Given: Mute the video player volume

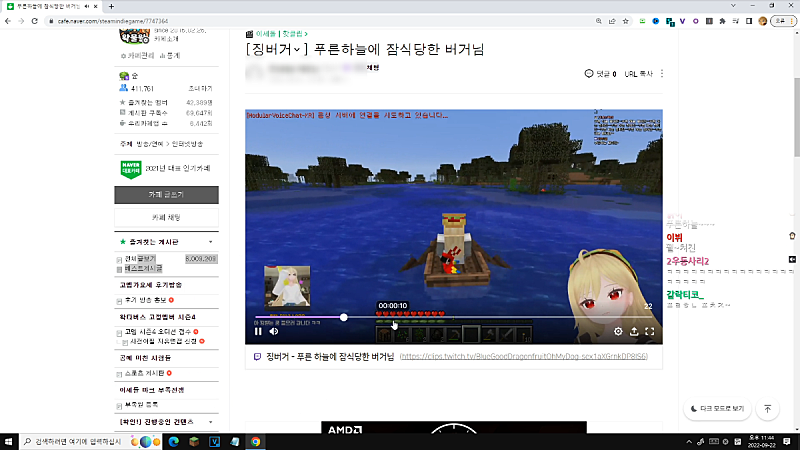Looking at the screenshot, I should (274, 332).
